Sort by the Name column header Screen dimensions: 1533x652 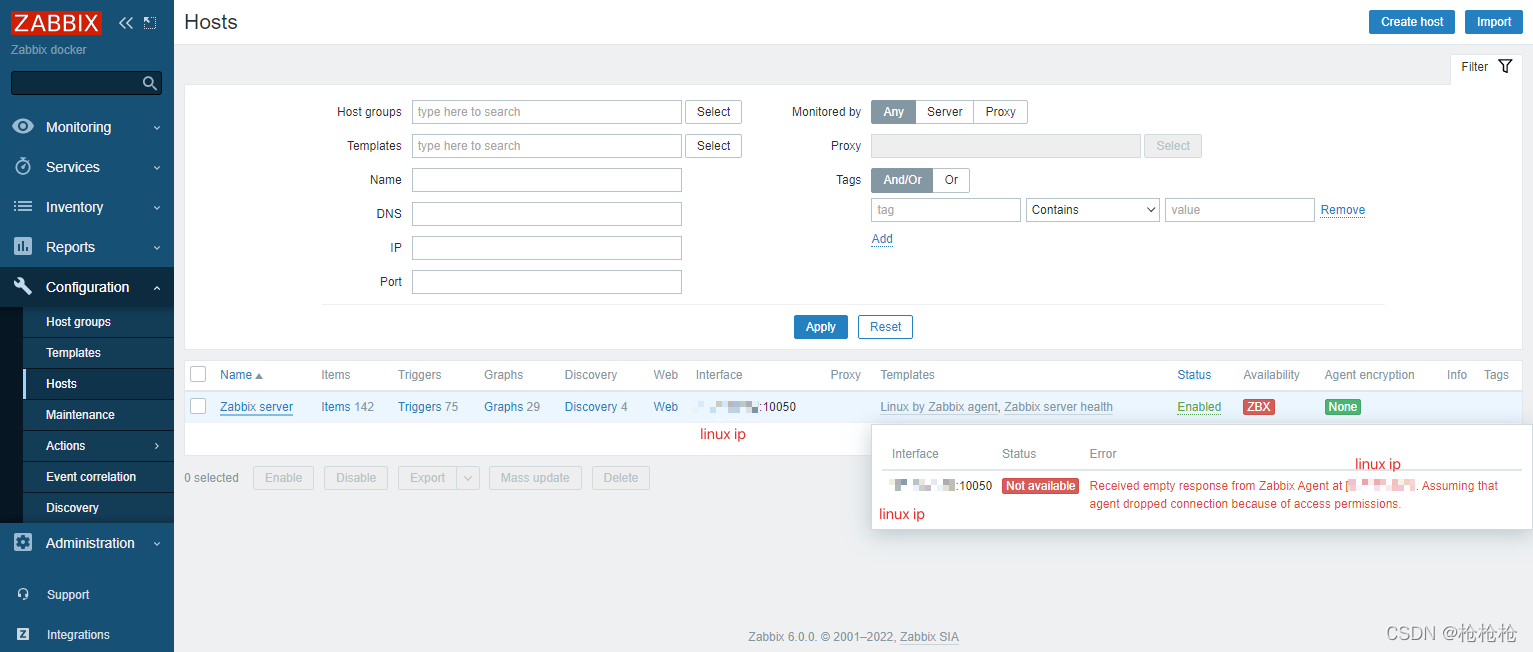[241, 375]
